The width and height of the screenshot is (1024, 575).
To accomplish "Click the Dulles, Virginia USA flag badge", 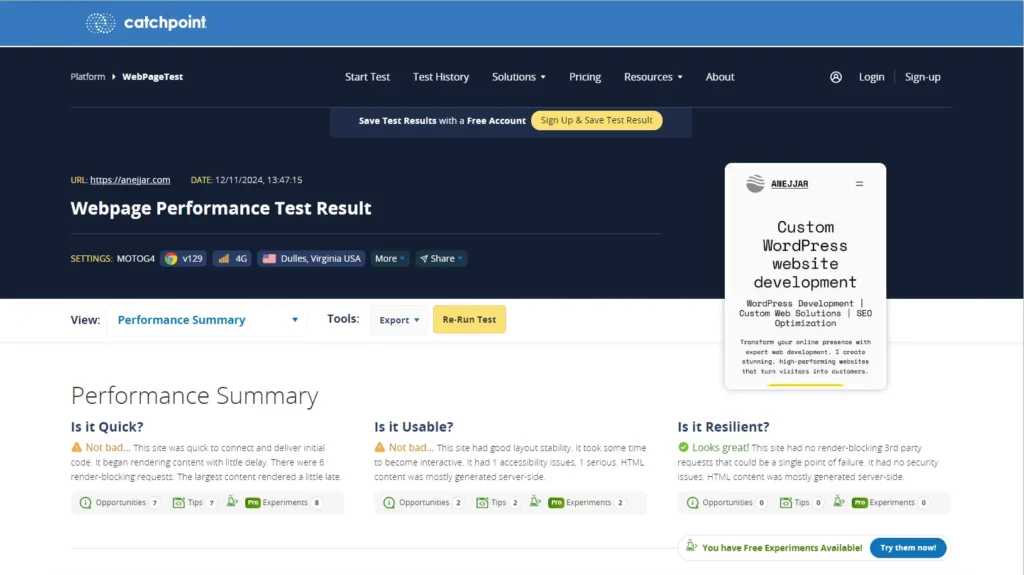I will point(311,259).
